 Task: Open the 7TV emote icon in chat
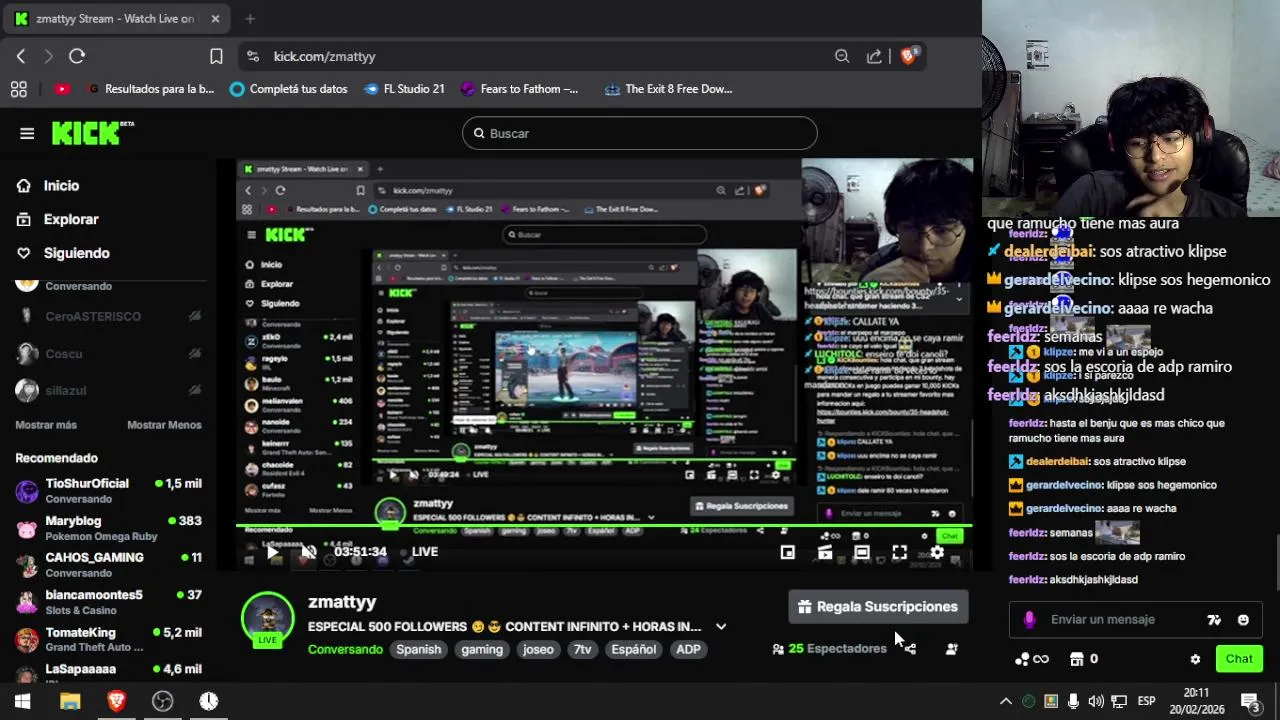[x=1214, y=620]
